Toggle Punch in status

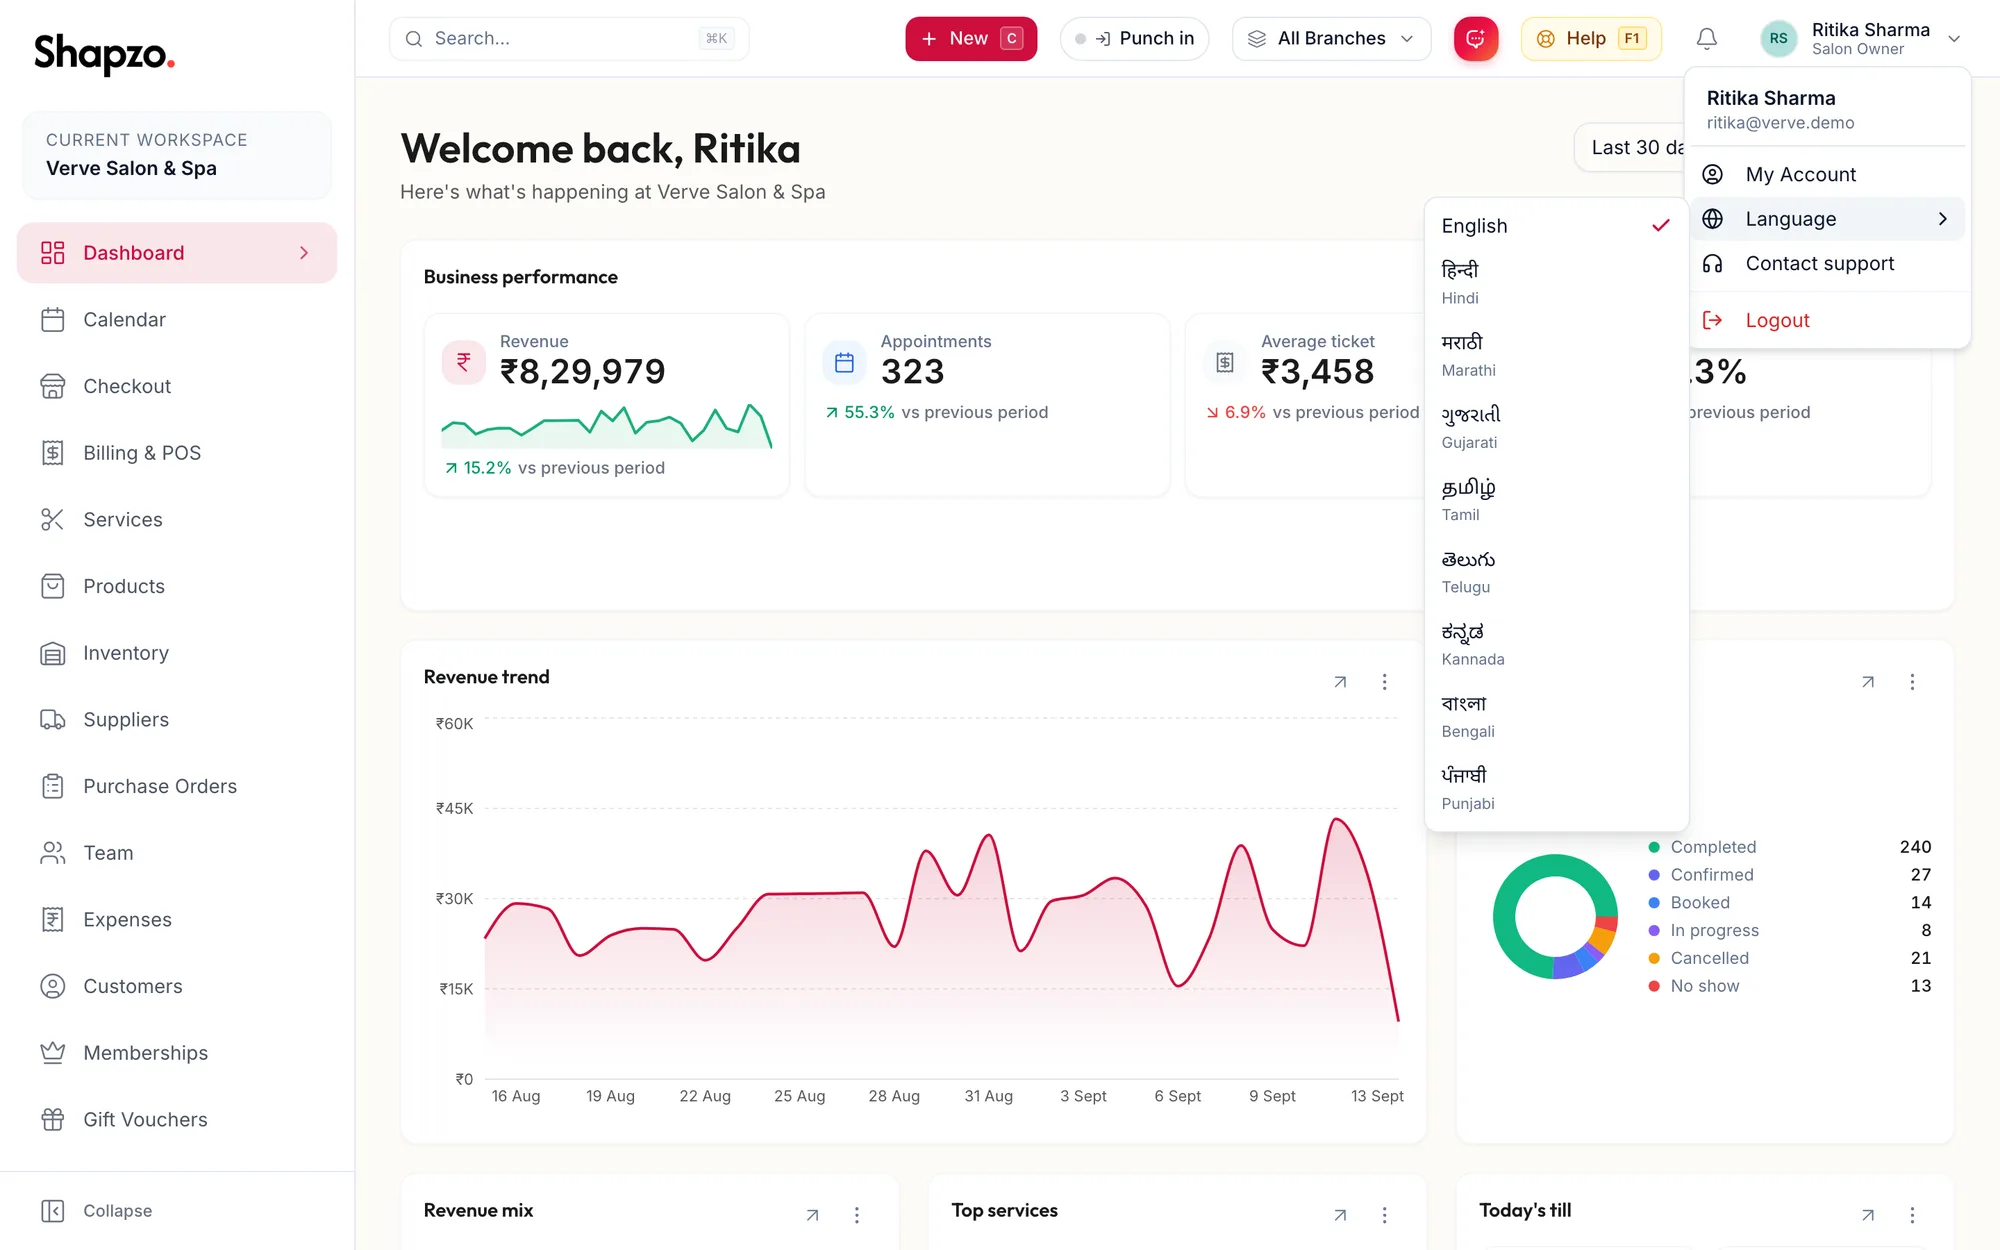[x=1134, y=39]
